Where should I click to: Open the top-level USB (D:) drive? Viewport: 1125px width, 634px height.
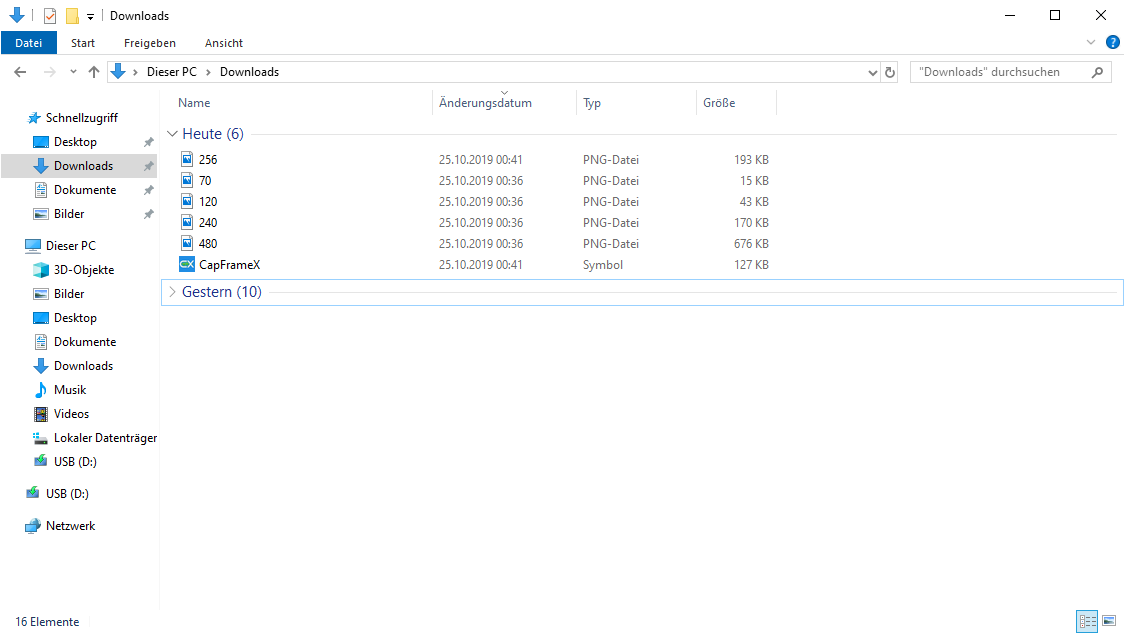(67, 493)
